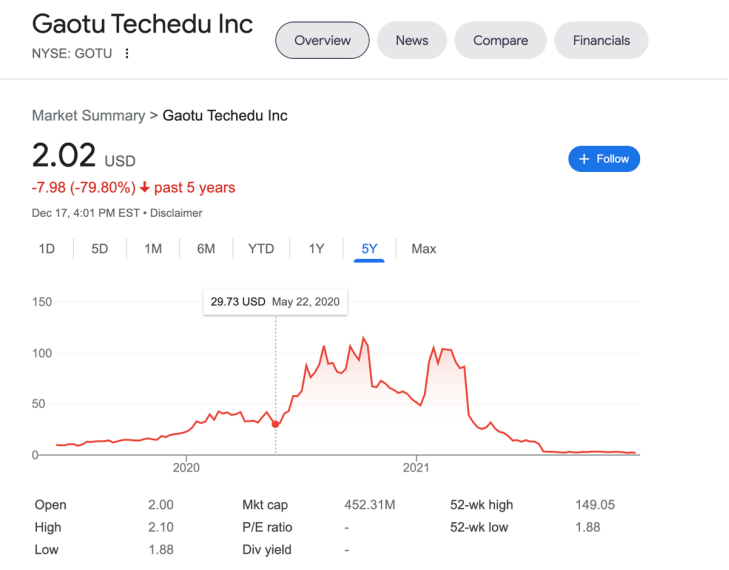Open the Disclaimer link
The image size is (729, 570).
pyautogui.click(x=177, y=213)
